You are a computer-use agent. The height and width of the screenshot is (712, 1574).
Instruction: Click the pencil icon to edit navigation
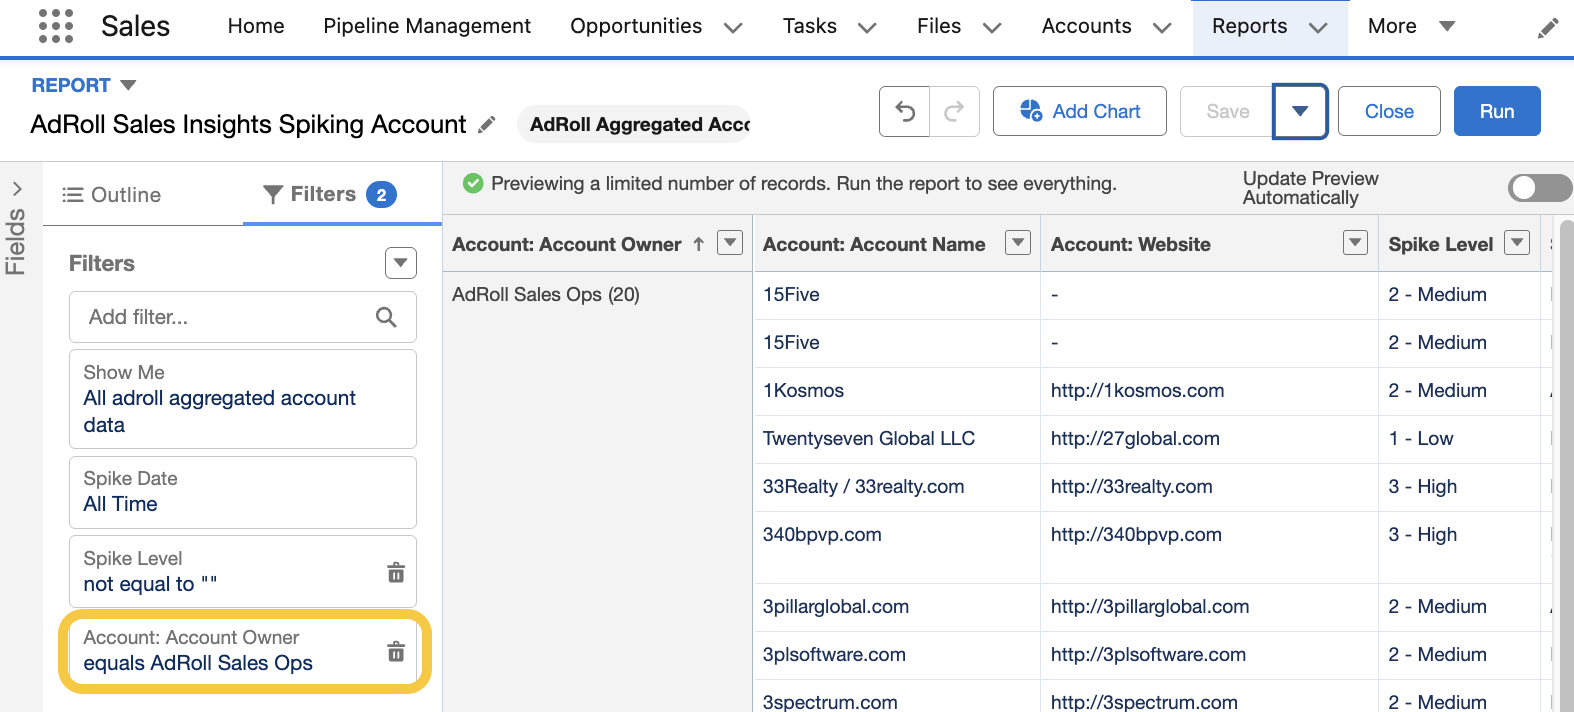pos(1548,28)
